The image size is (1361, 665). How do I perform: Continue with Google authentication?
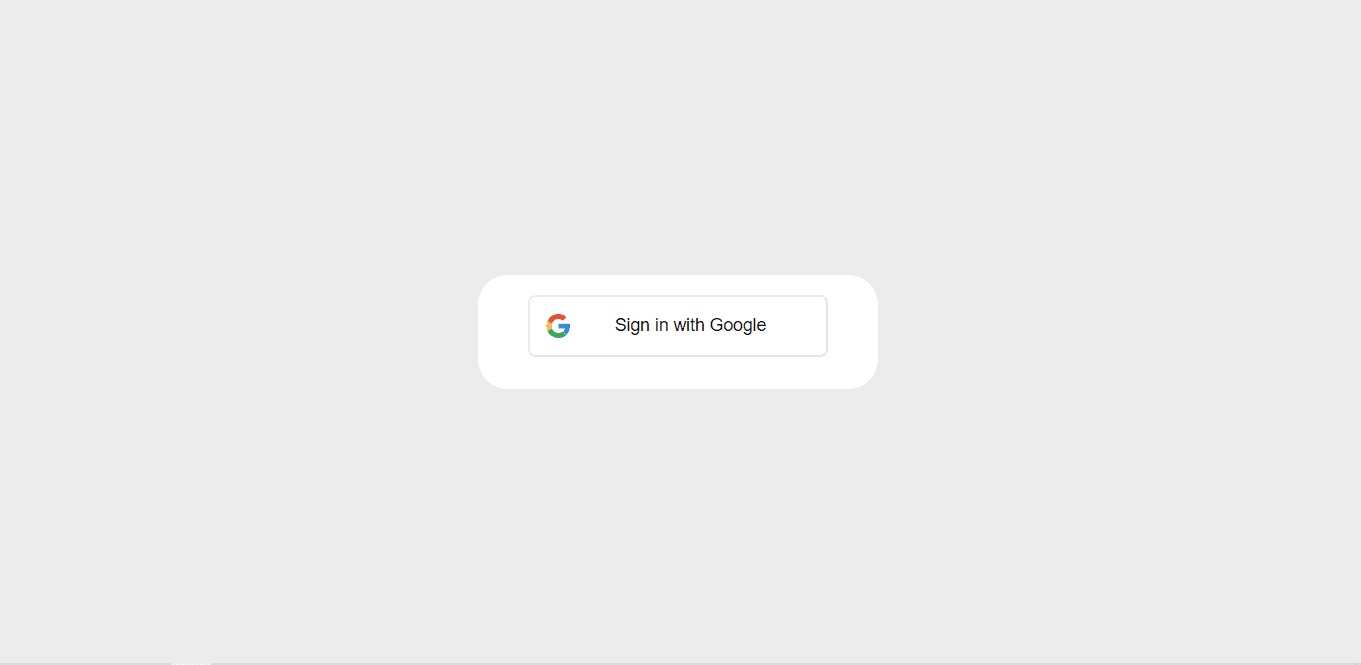click(x=678, y=326)
